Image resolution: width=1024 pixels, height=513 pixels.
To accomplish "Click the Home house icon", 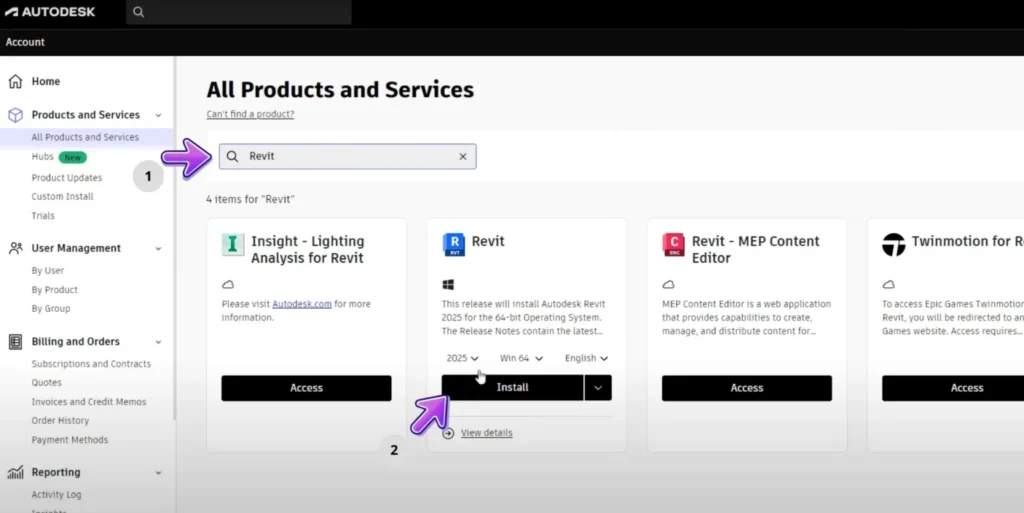I will pos(16,81).
